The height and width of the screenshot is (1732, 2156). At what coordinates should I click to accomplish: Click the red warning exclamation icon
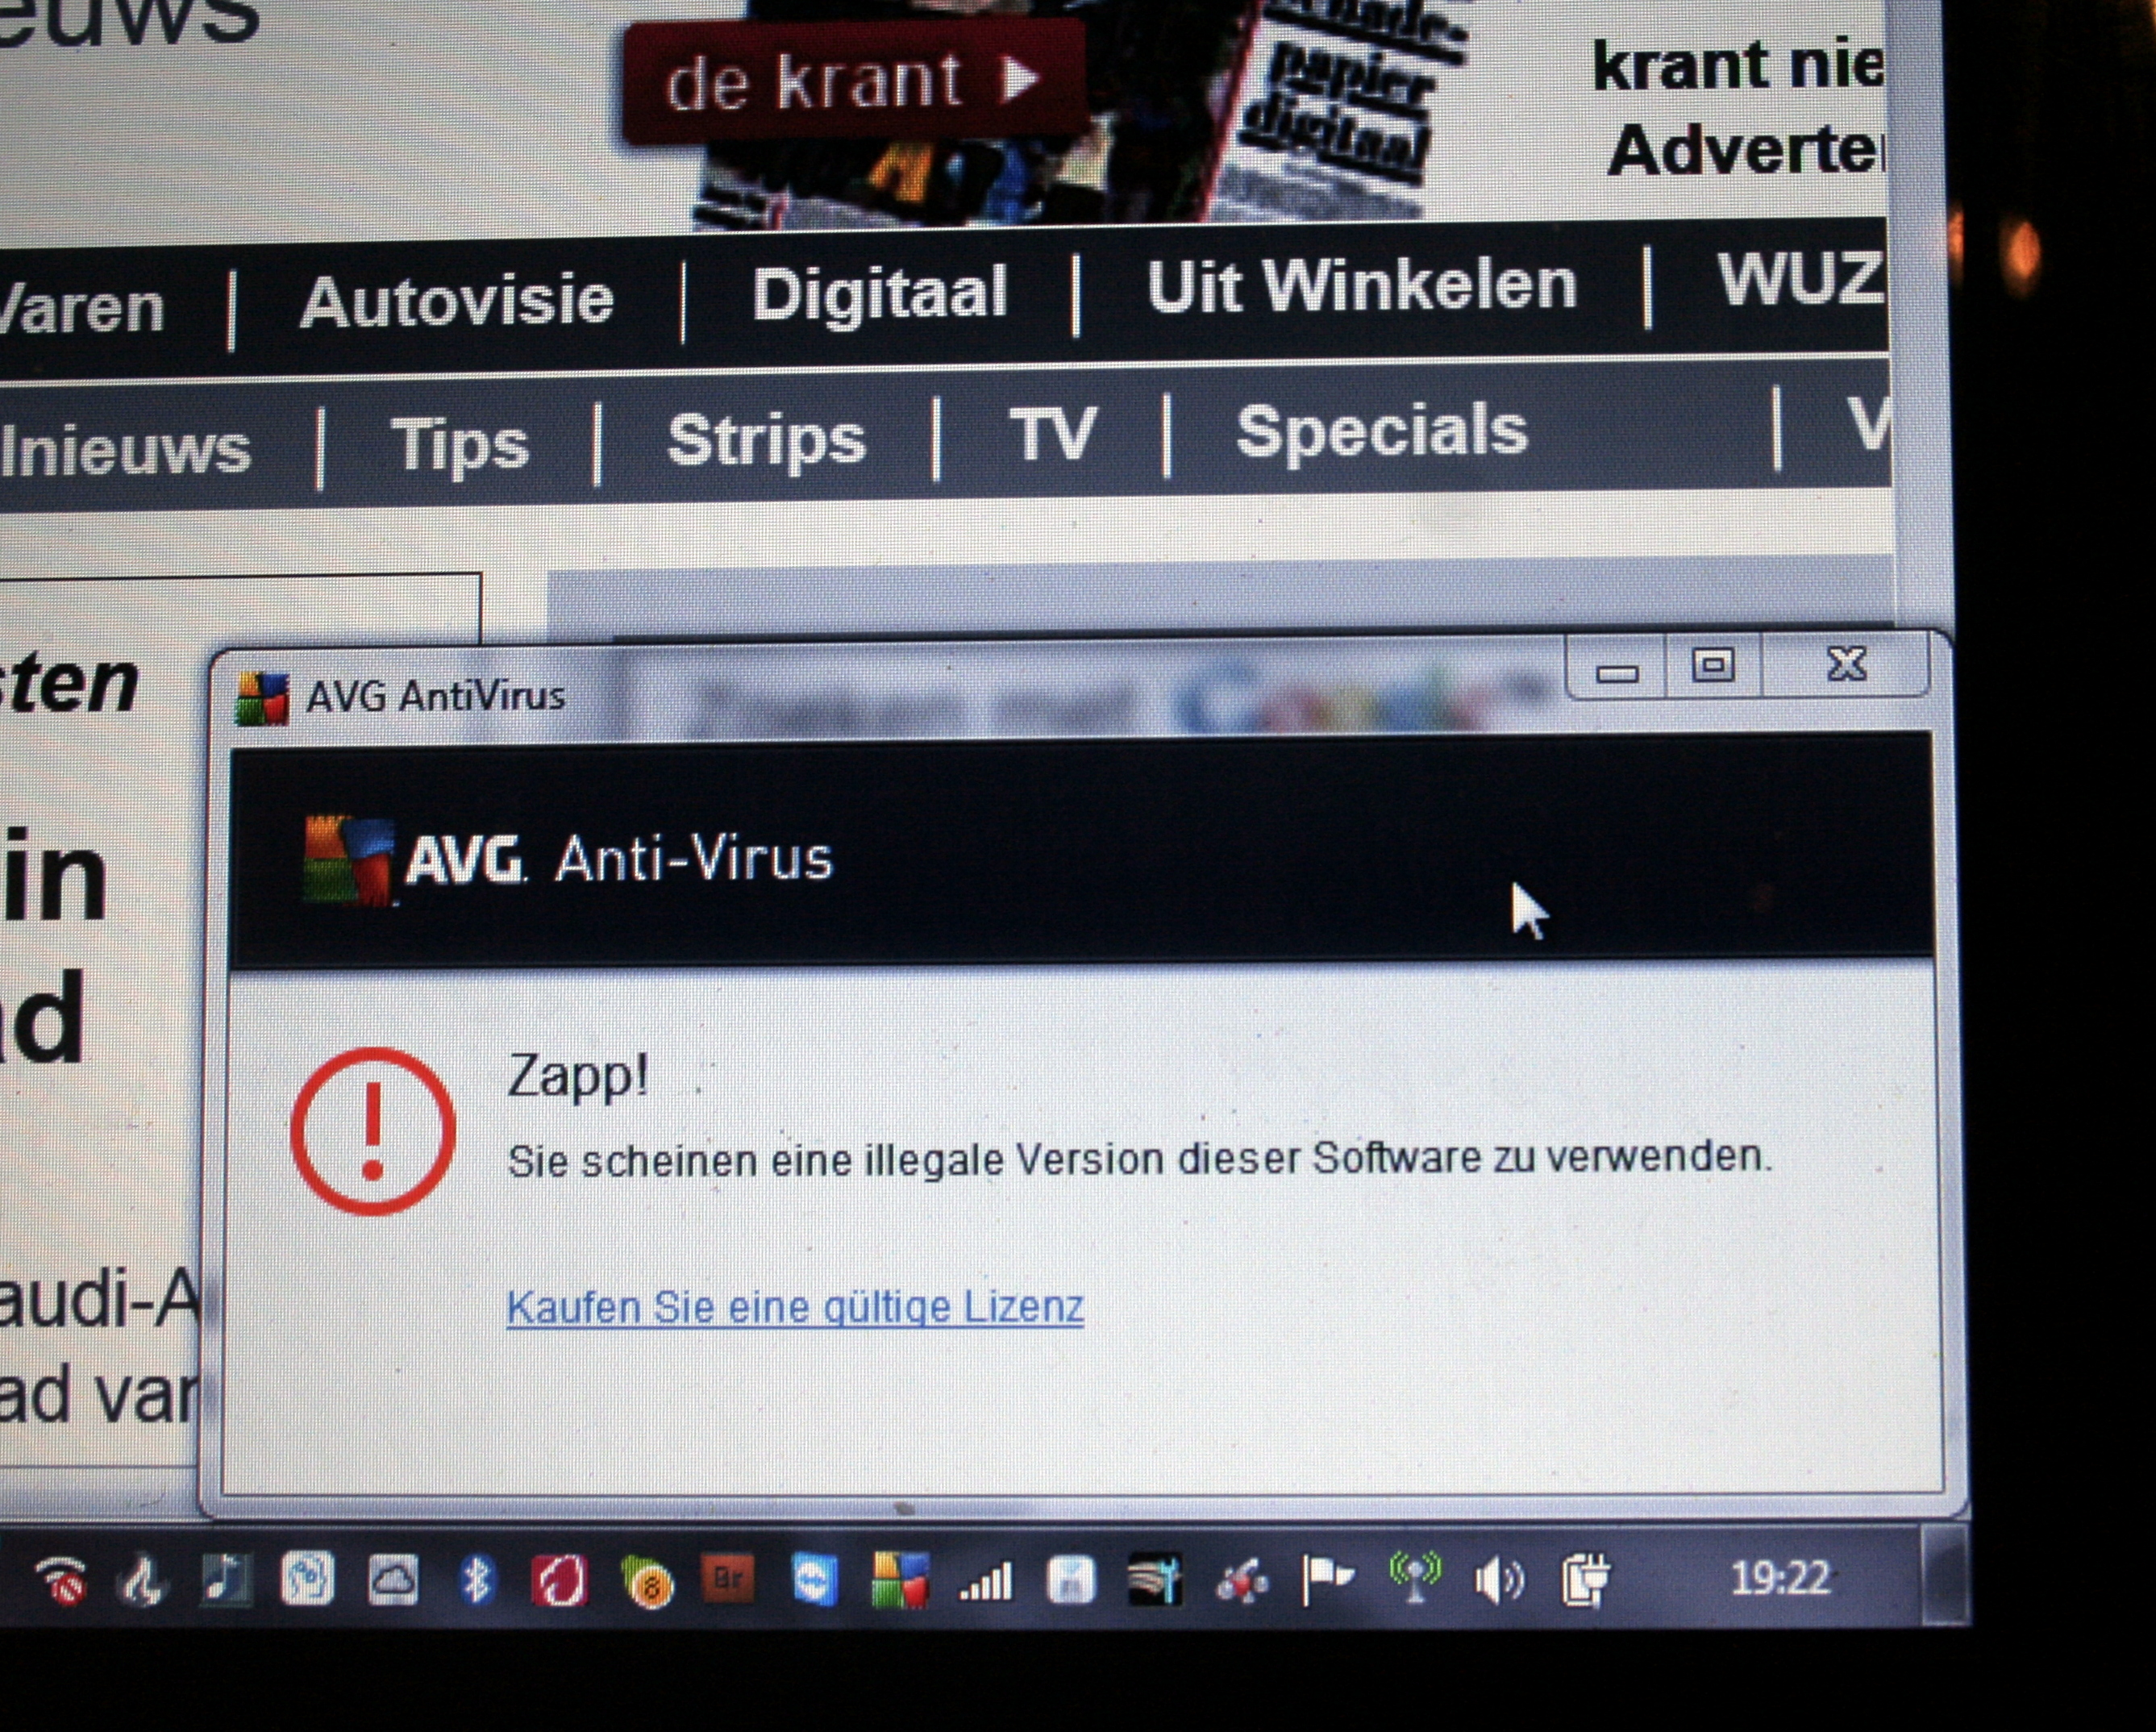(x=372, y=1131)
